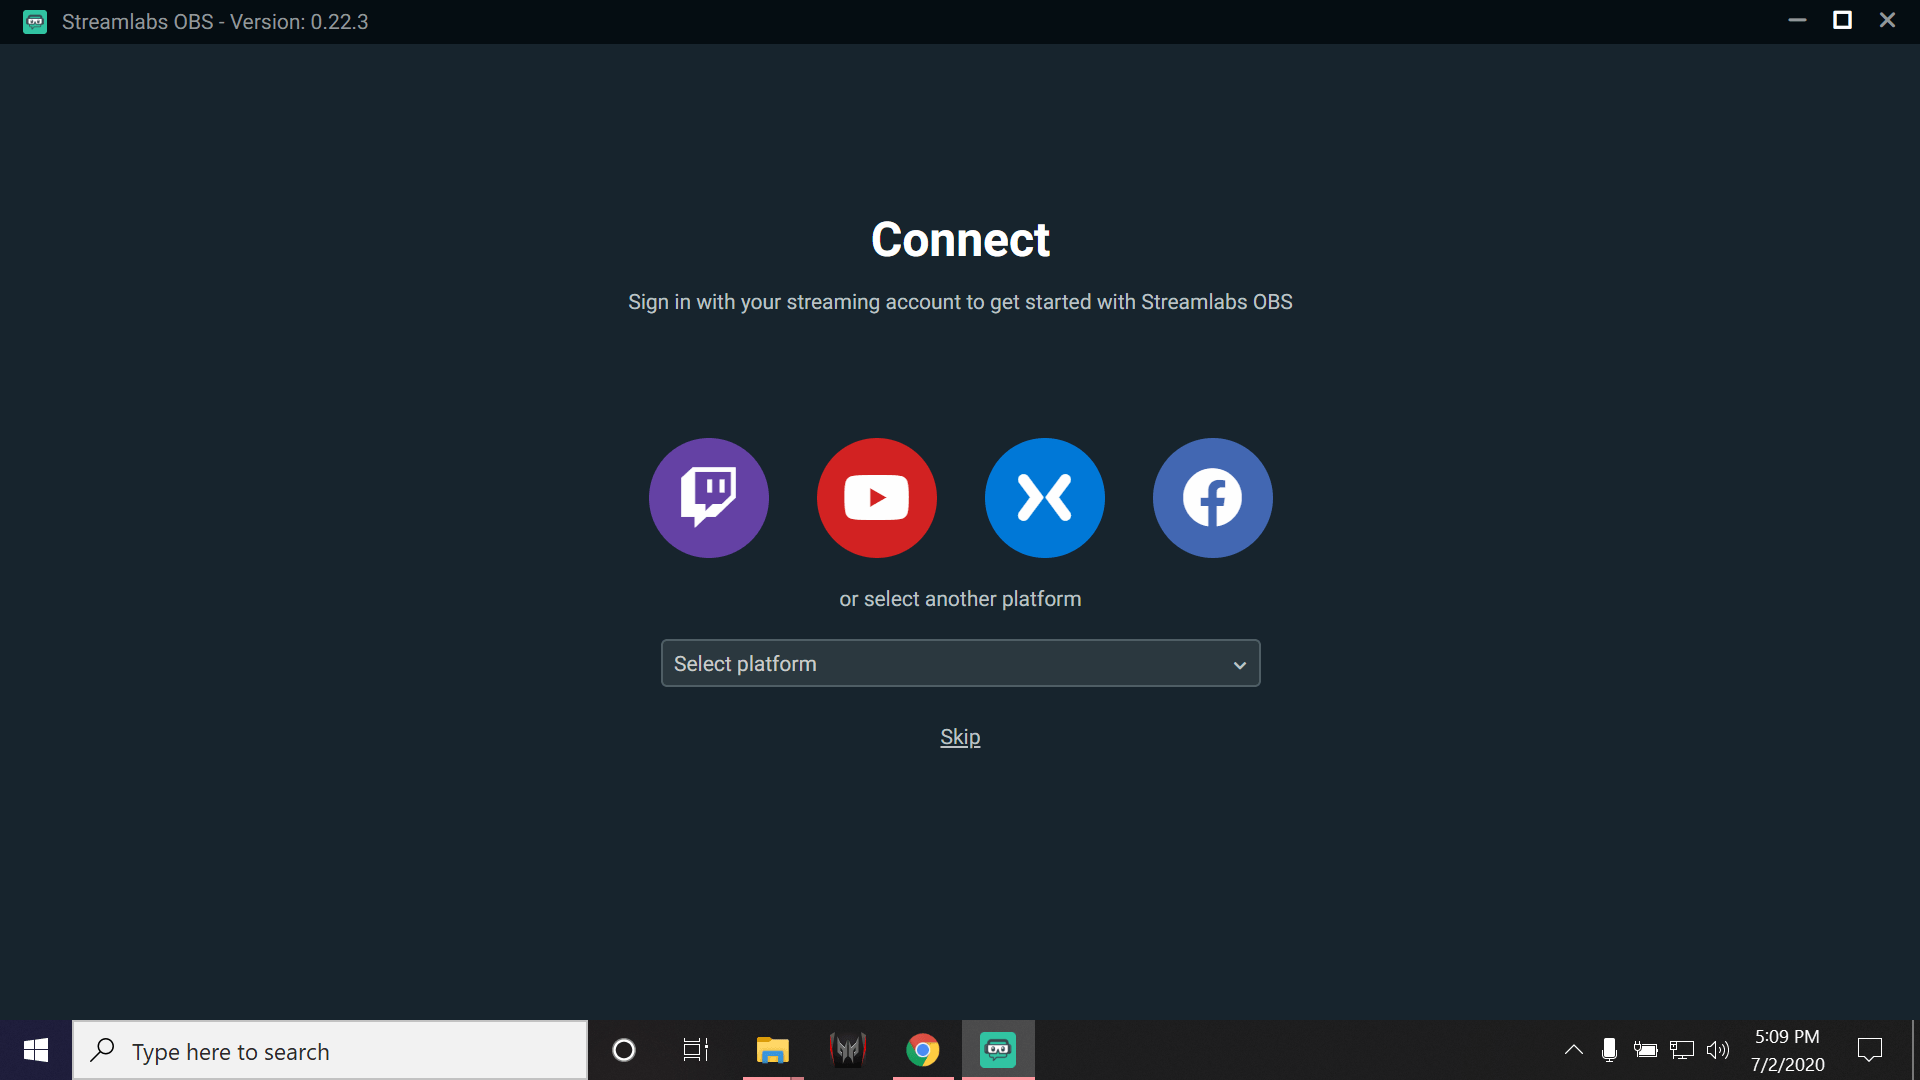Open the Windows search bar
1920x1080 pixels.
tap(330, 1051)
